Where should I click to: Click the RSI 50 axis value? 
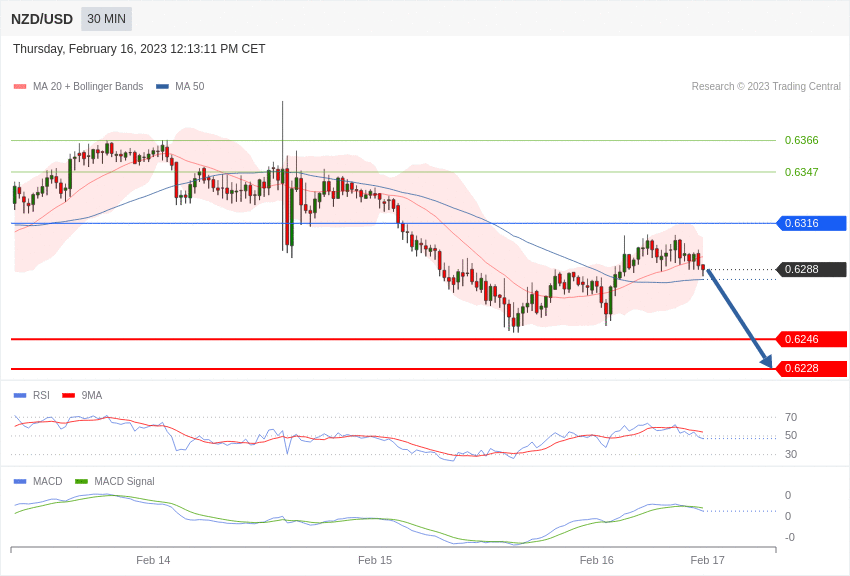pyautogui.click(x=791, y=435)
